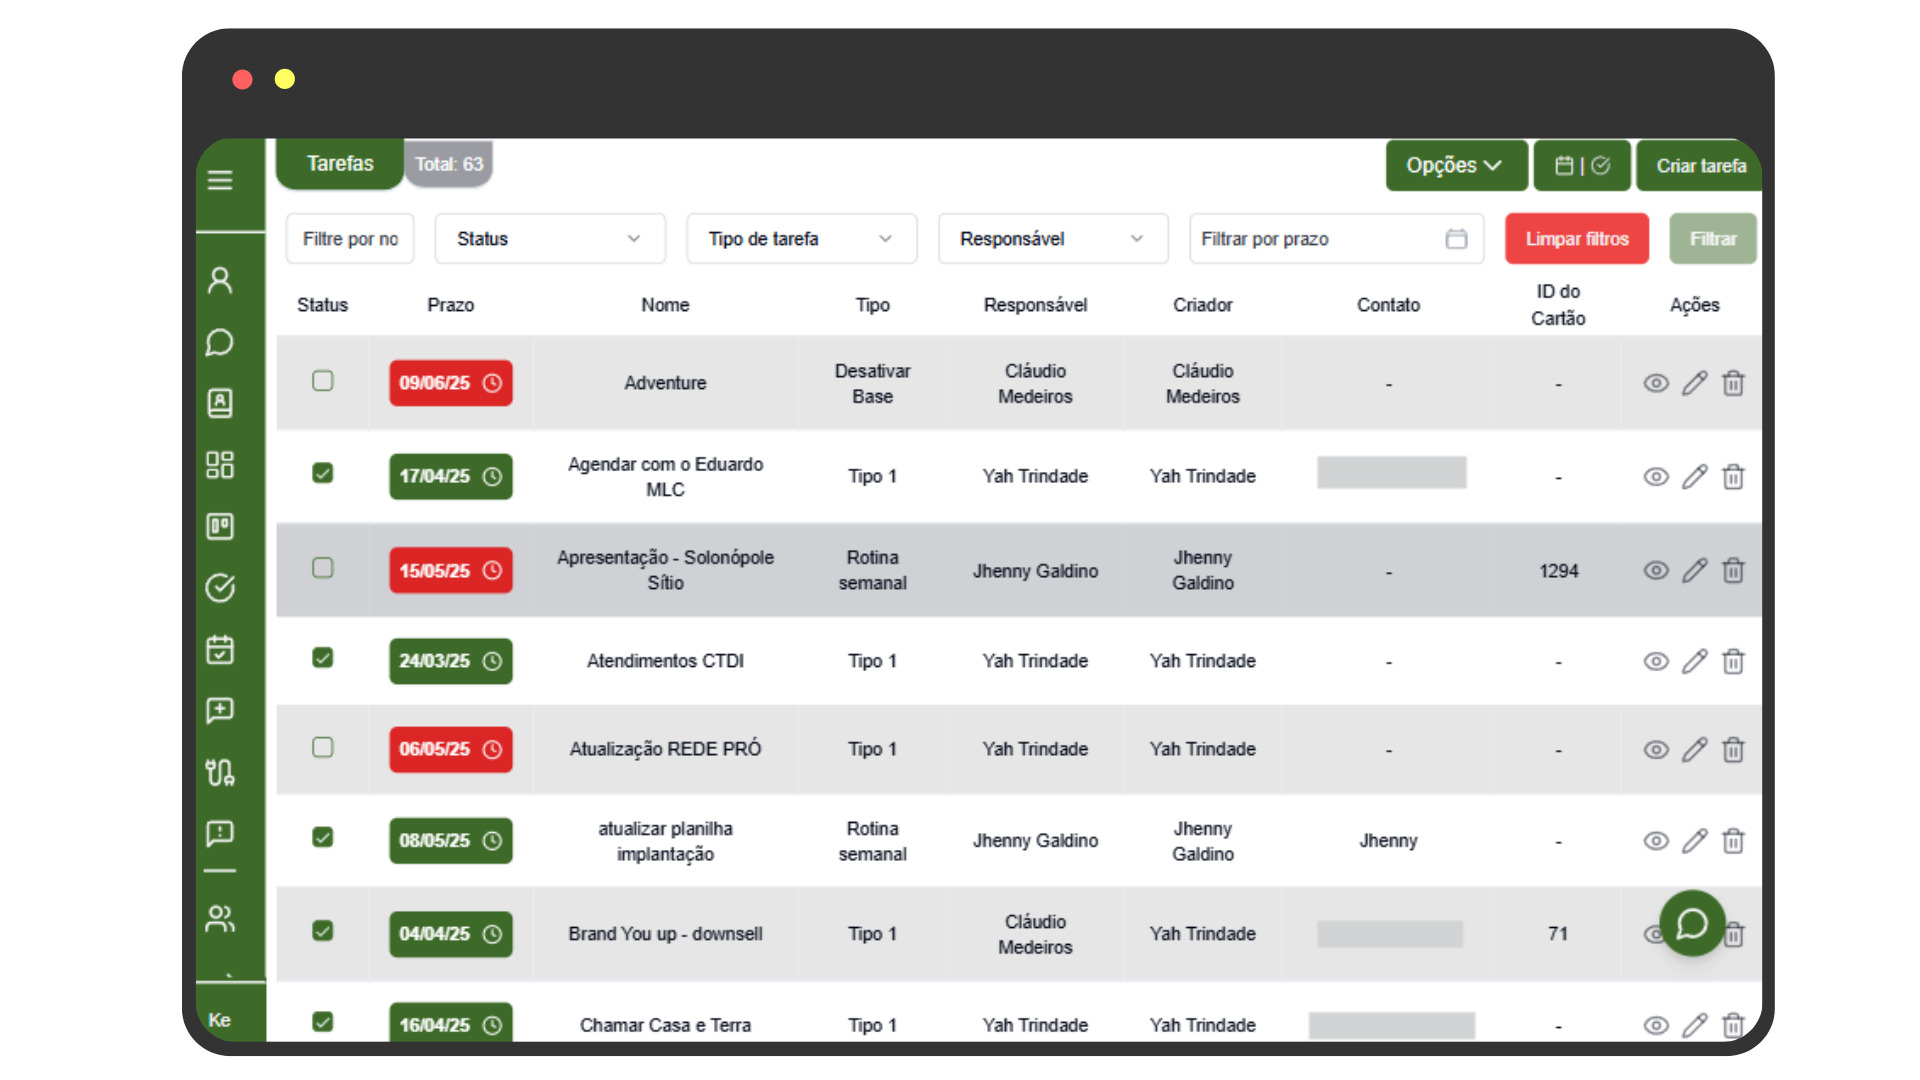The height and width of the screenshot is (1080, 1920).
Task: Delete the Atualização REDE PRÓ task
Action: click(x=1733, y=749)
